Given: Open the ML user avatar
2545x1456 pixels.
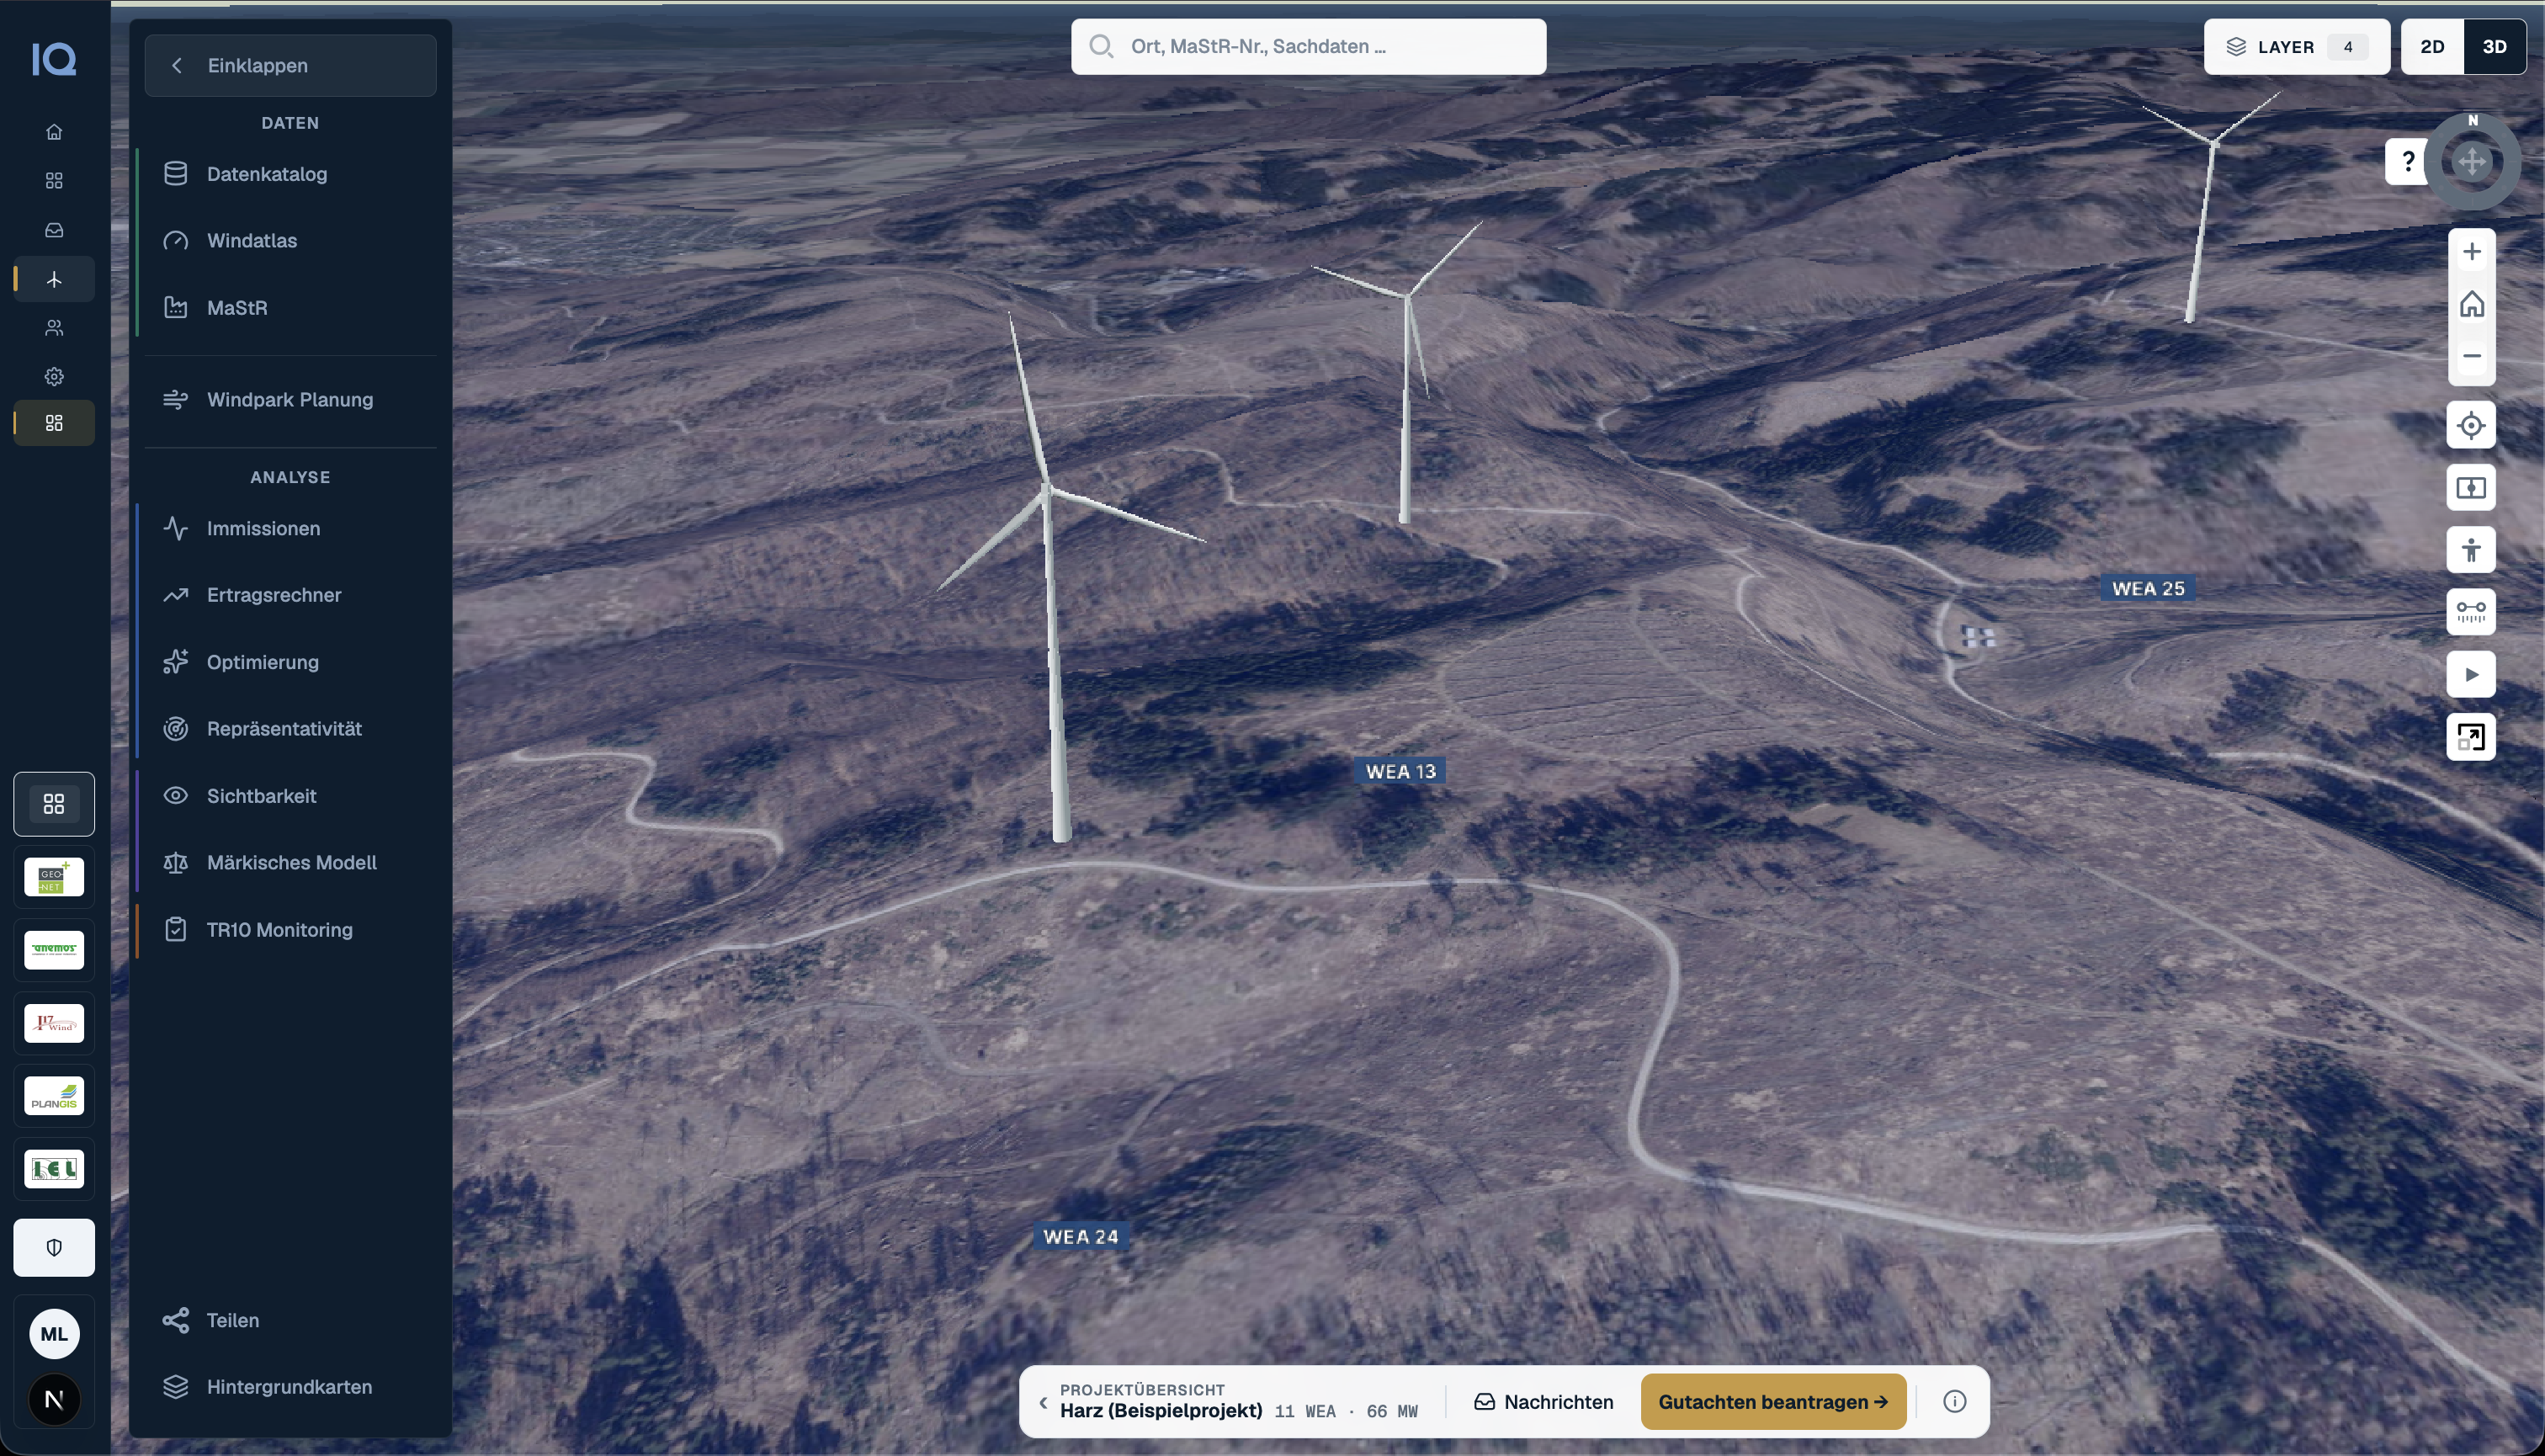Looking at the screenshot, I should pyautogui.click(x=54, y=1334).
